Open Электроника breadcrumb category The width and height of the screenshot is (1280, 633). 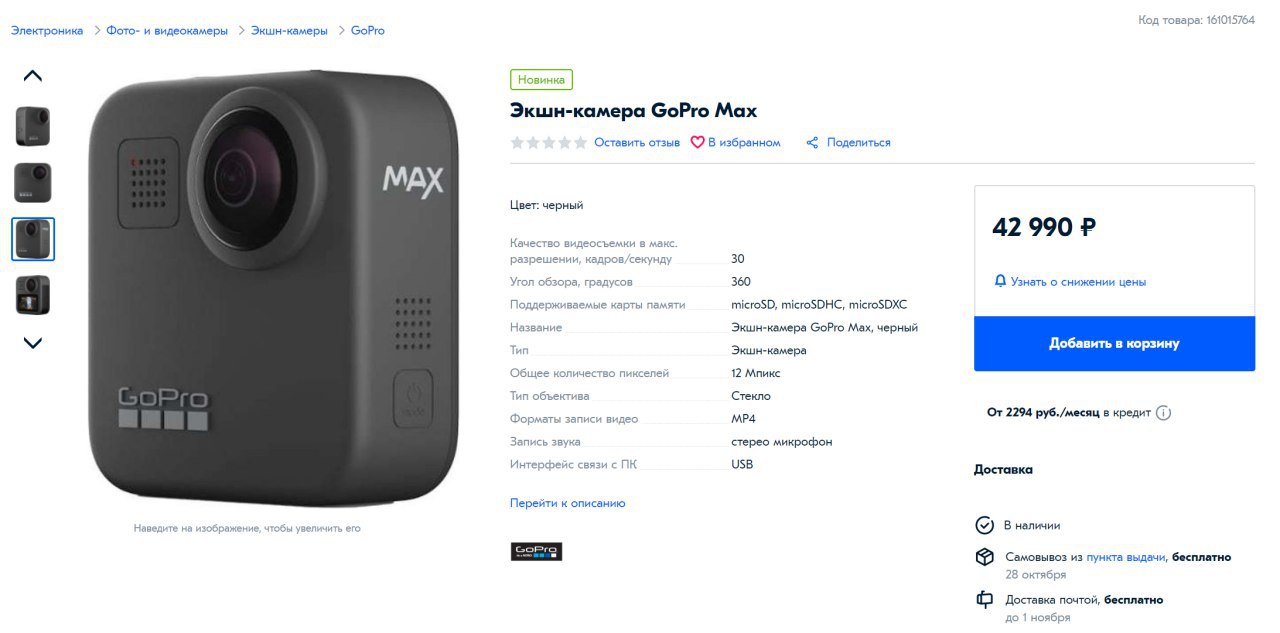[x=47, y=31]
